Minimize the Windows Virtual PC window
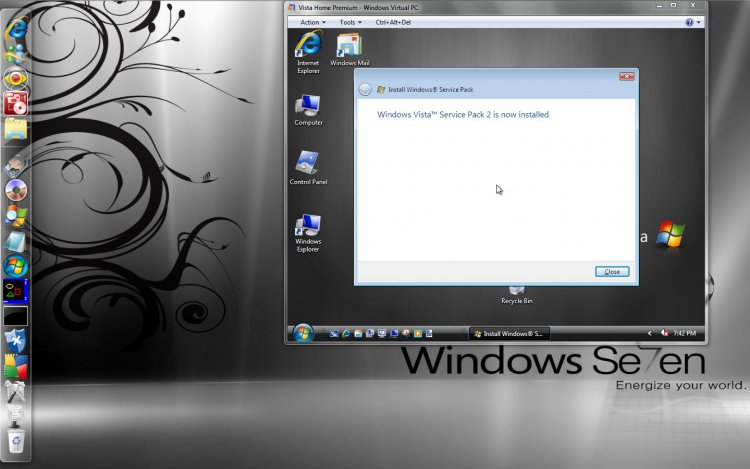 pyautogui.click(x=659, y=6)
